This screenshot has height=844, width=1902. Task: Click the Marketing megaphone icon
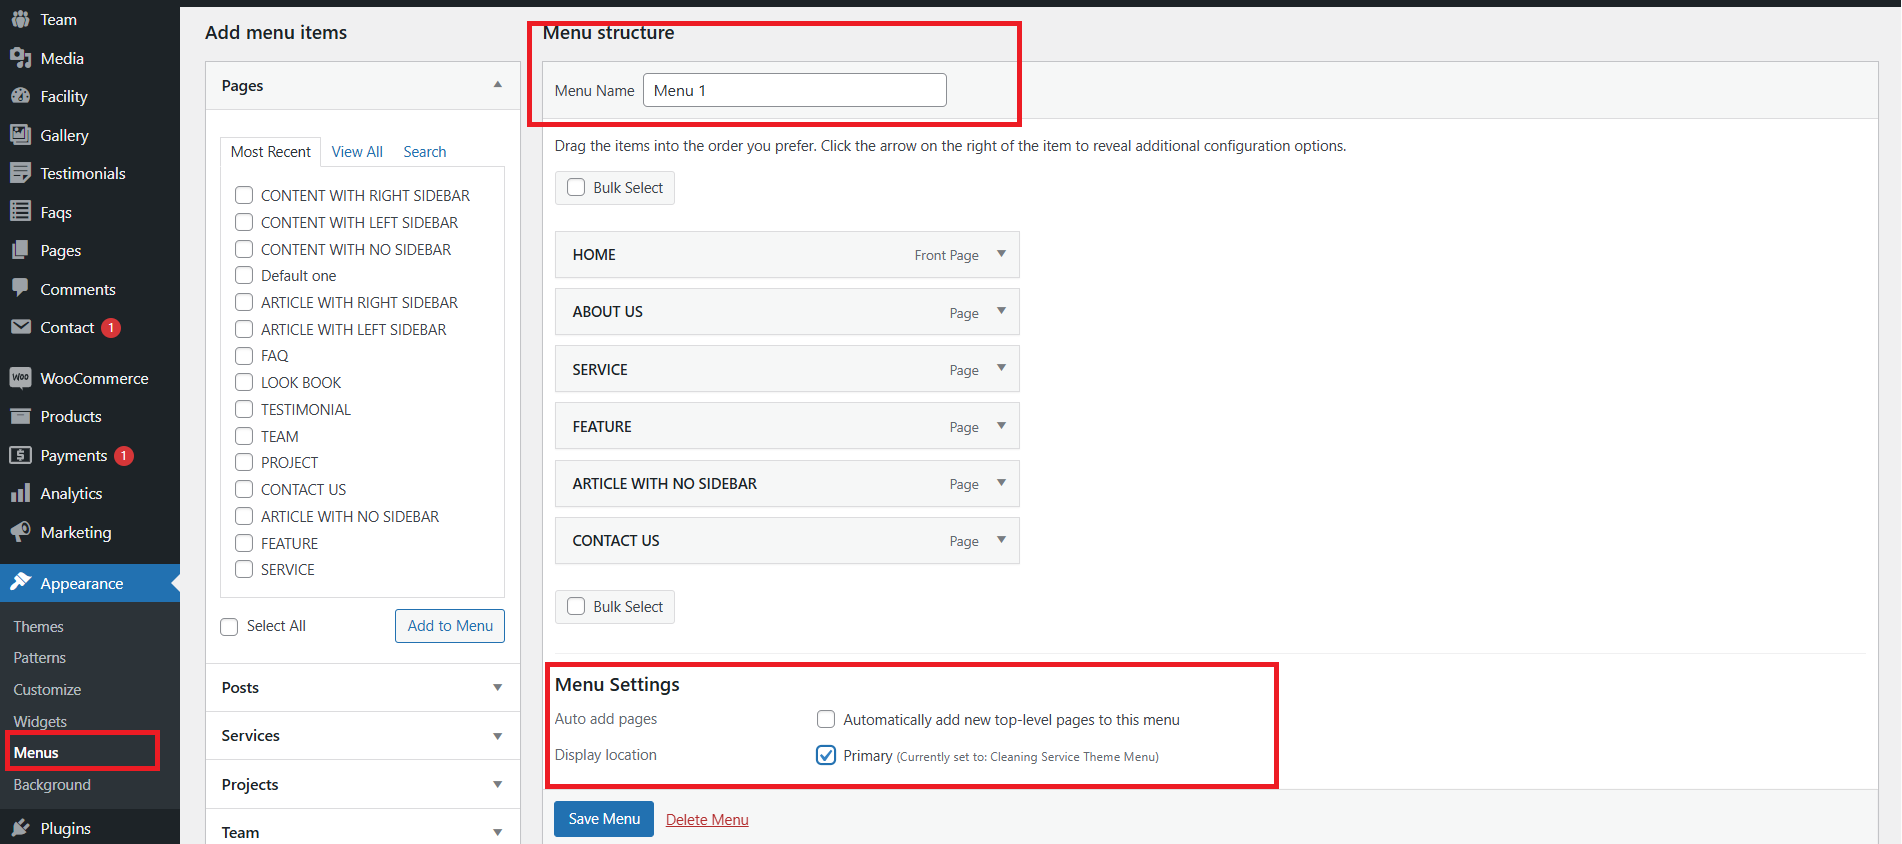[x=20, y=532]
